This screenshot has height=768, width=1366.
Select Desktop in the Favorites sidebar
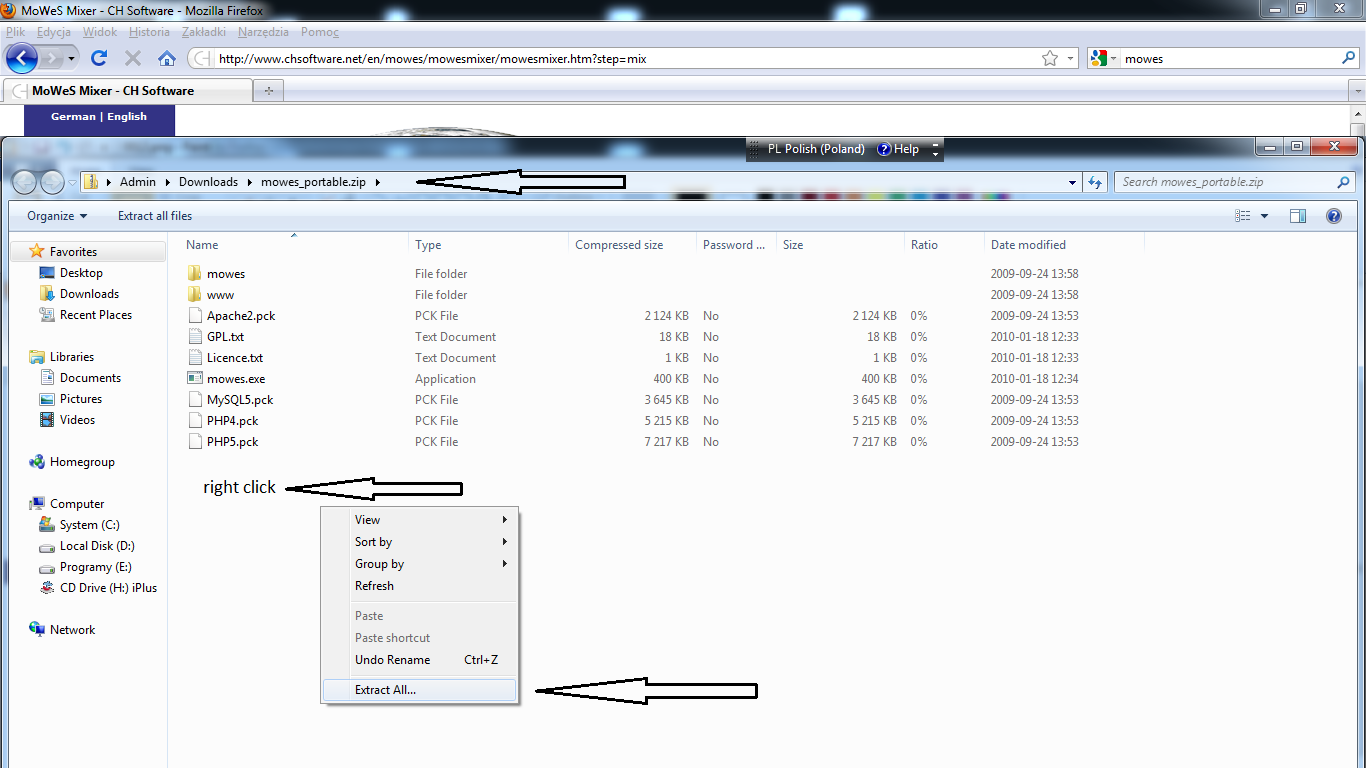(x=81, y=273)
